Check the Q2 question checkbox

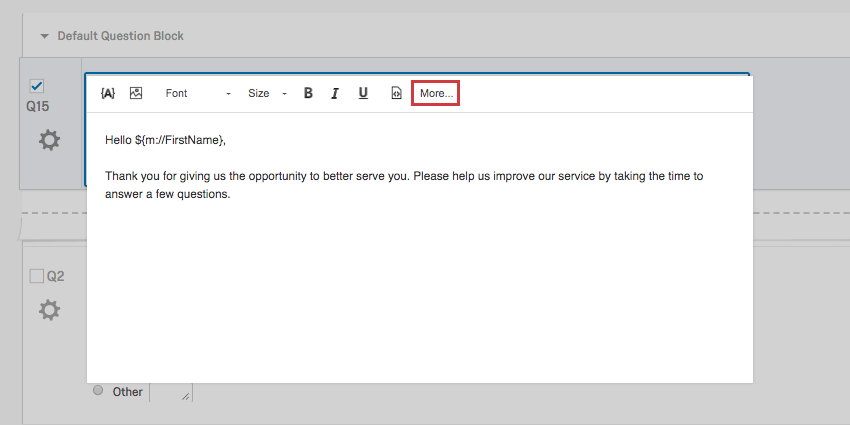(x=36, y=276)
